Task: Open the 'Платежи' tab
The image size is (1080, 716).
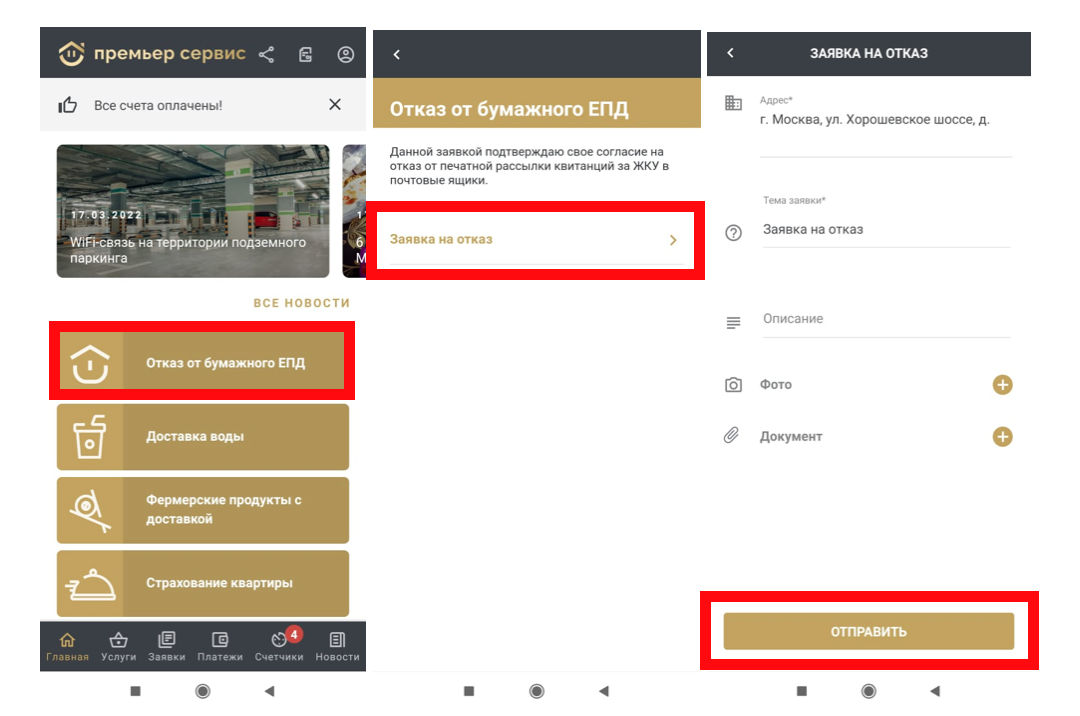Action: [220, 646]
